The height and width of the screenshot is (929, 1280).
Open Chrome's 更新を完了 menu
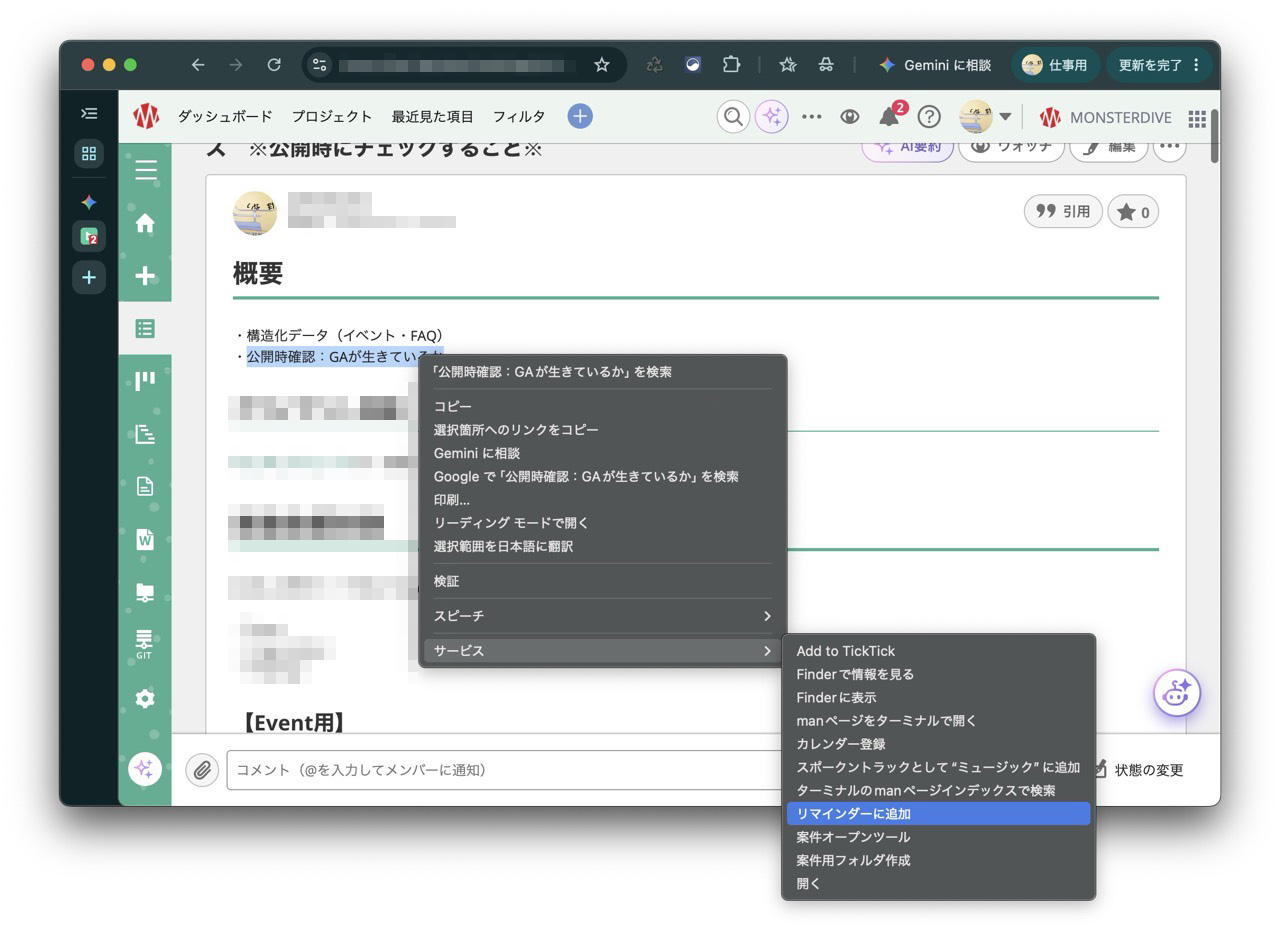pos(1159,65)
